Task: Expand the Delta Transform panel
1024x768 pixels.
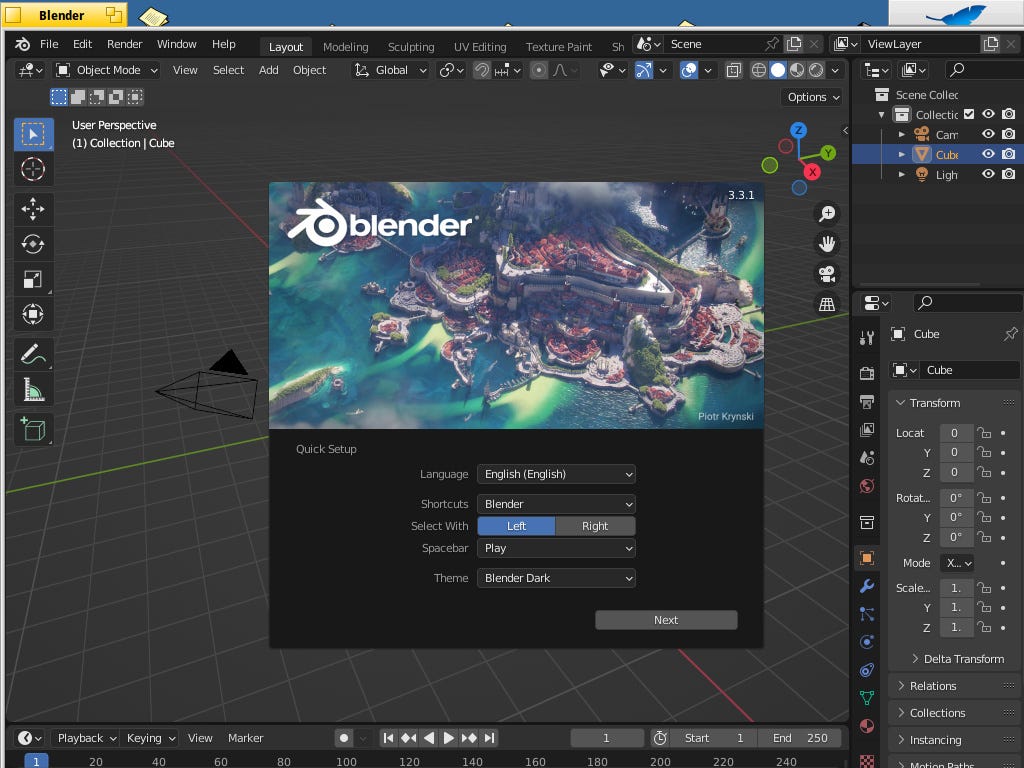Action: tap(957, 659)
